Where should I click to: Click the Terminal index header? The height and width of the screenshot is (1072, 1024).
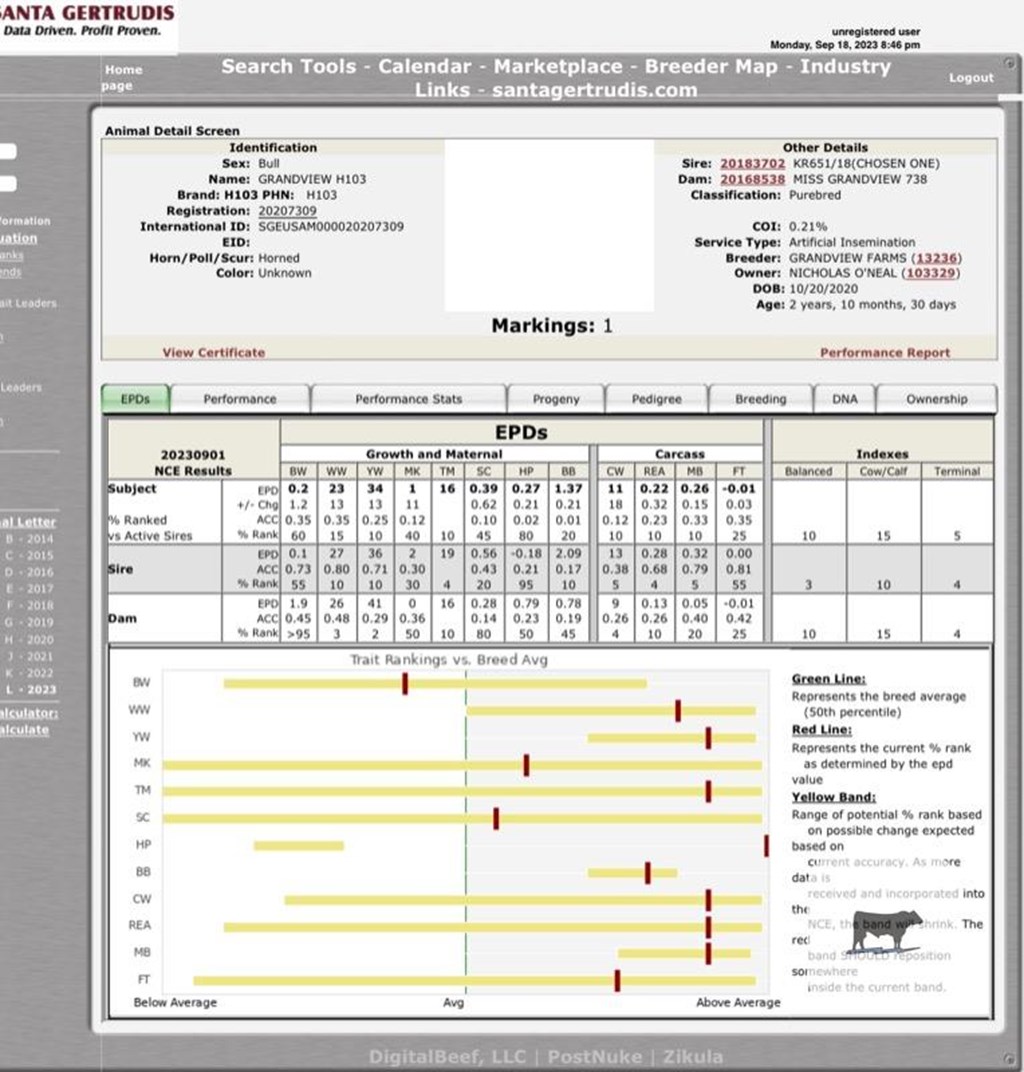(957, 471)
